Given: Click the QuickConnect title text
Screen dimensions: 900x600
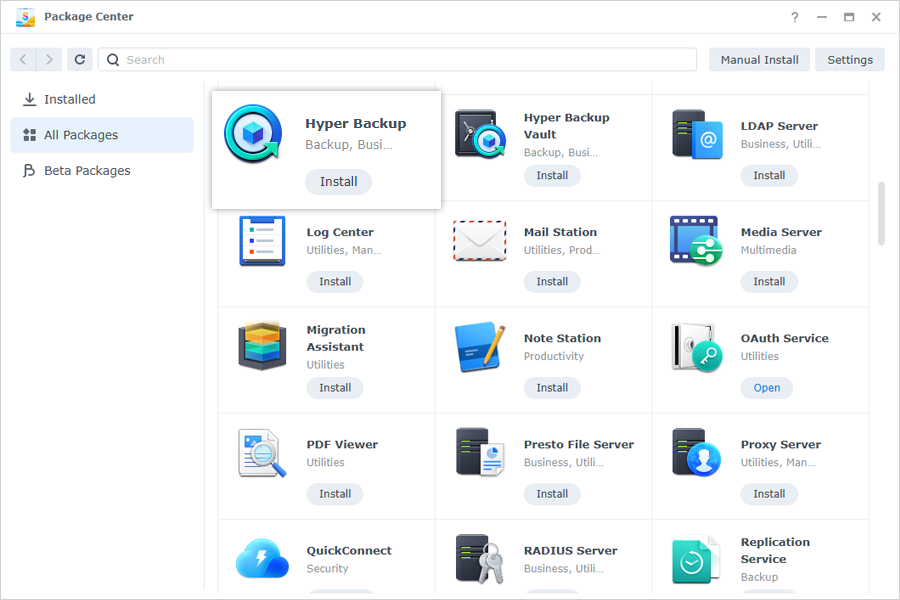Looking at the screenshot, I should pos(349,551).
